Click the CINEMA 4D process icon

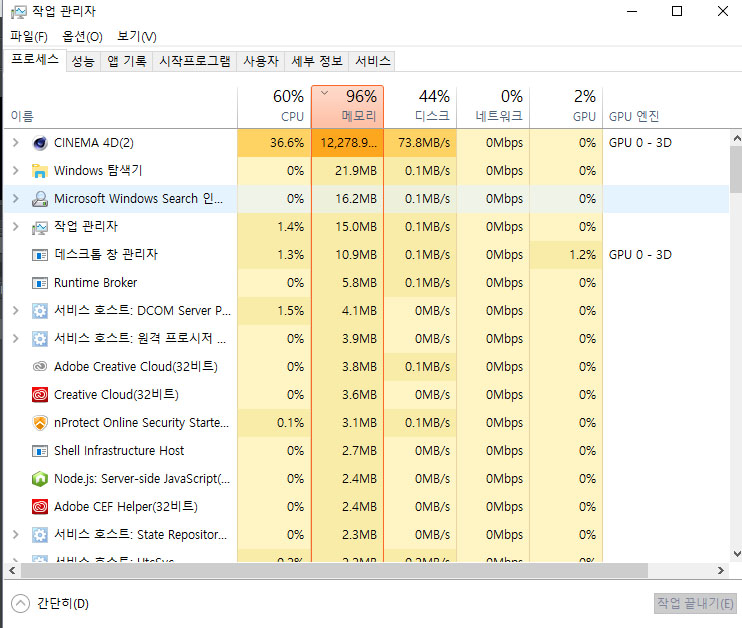click(x=40, y=143)
